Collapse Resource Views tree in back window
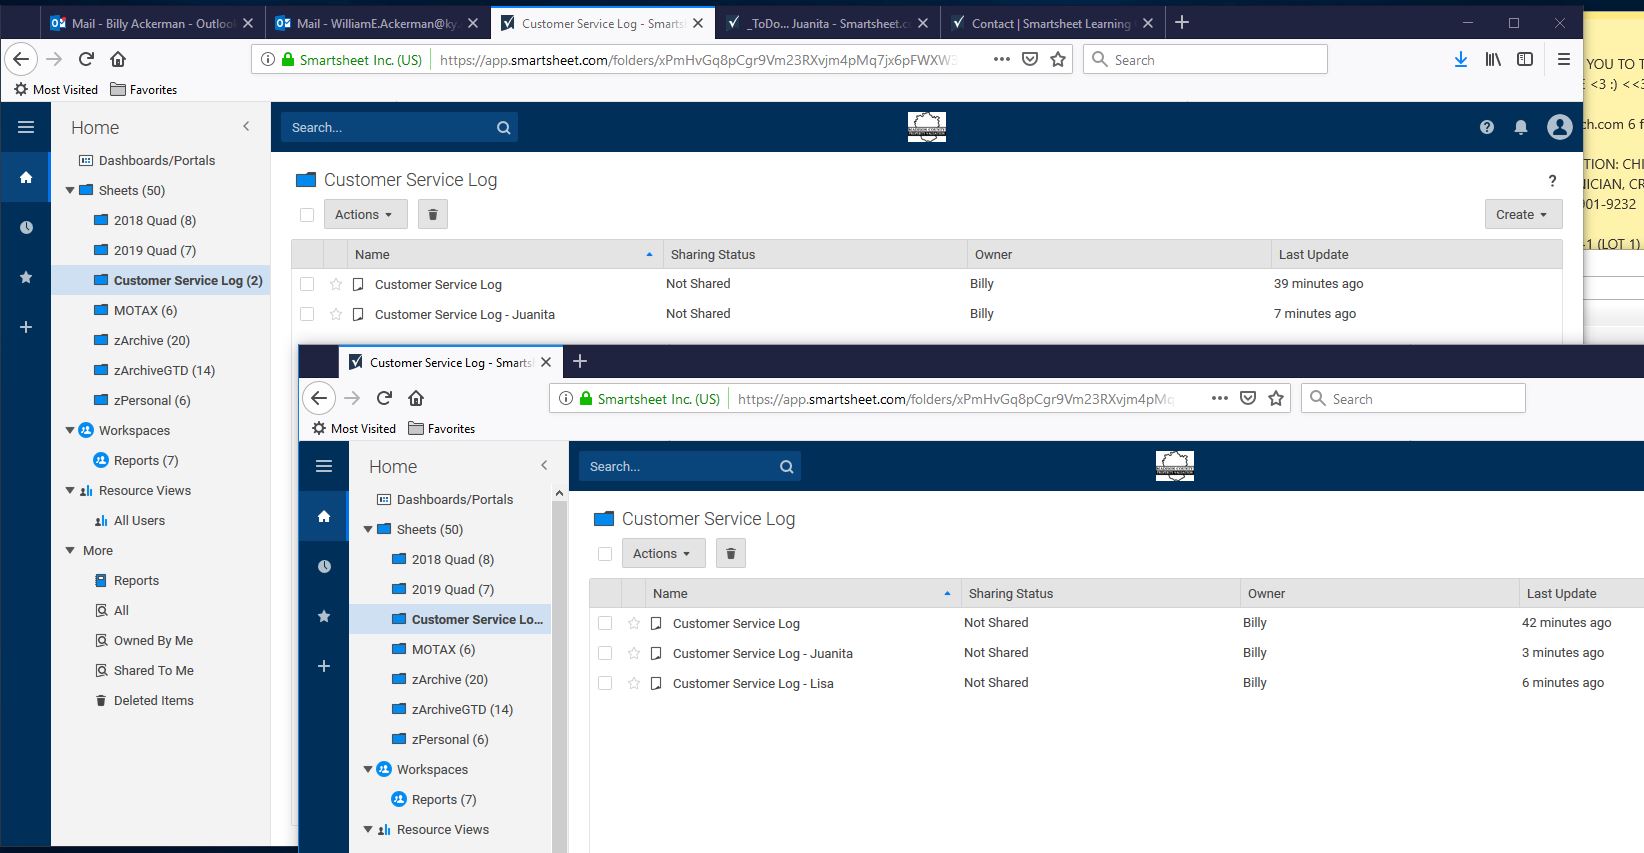 pos(70,490)
